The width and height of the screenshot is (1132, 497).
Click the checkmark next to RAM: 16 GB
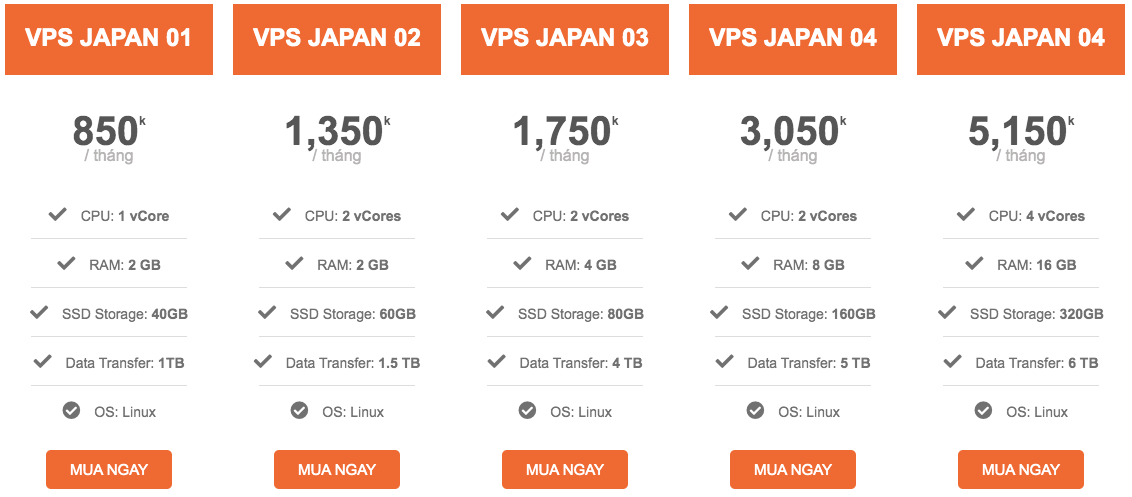pyautogui.click(x=974, y=264)
